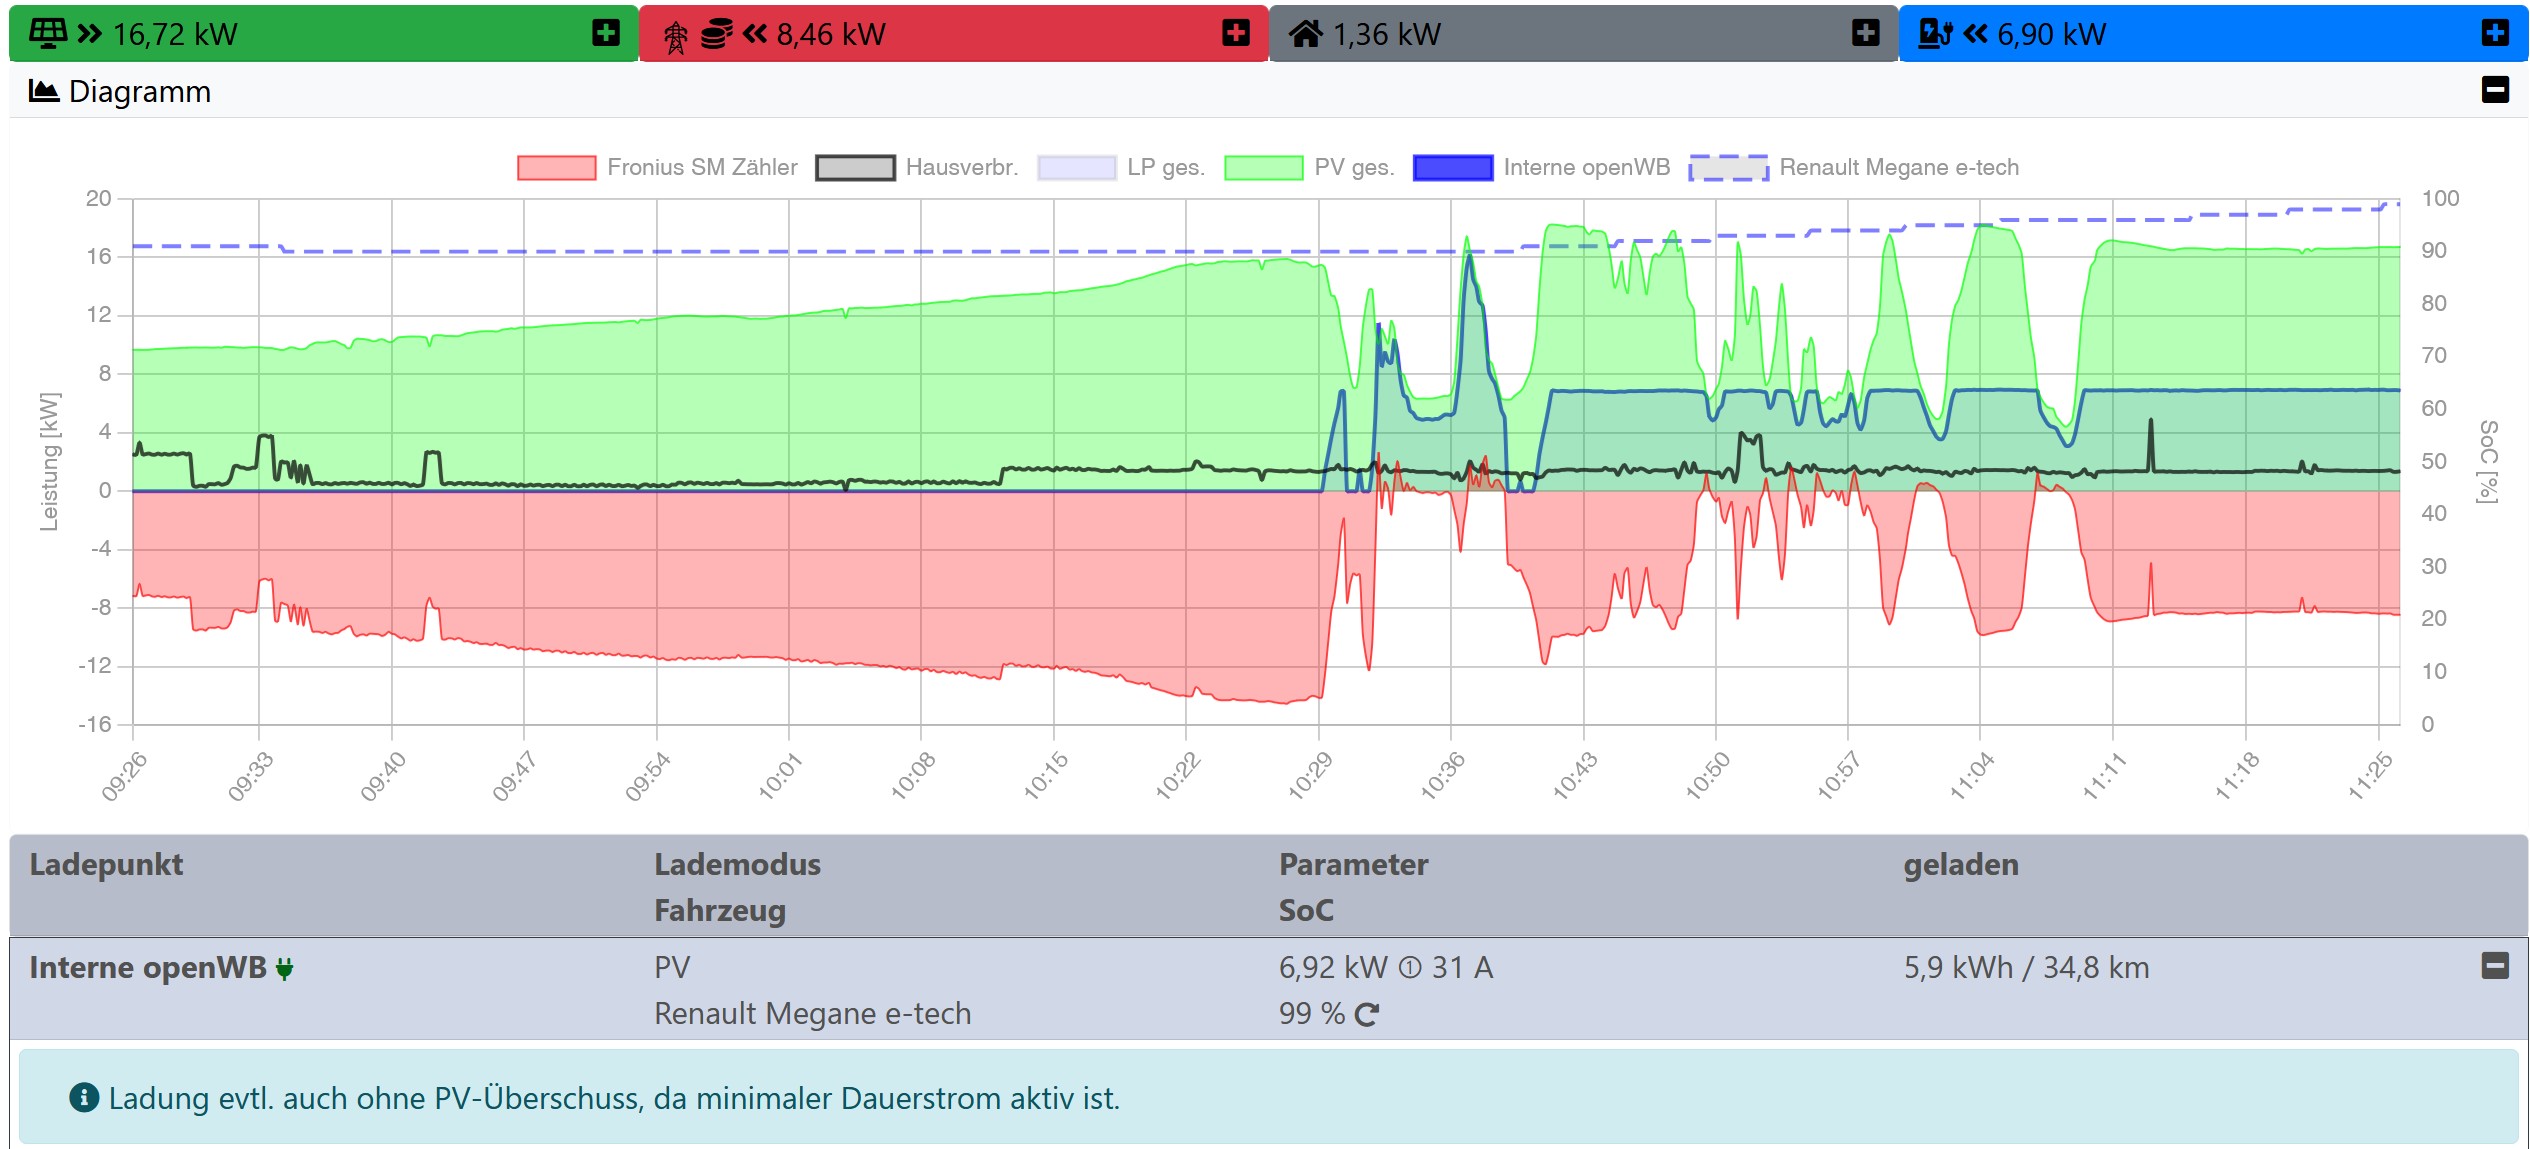2530x1149 pixels.
Task: Collapse the Diagramm section
Action: [2495, 90]
